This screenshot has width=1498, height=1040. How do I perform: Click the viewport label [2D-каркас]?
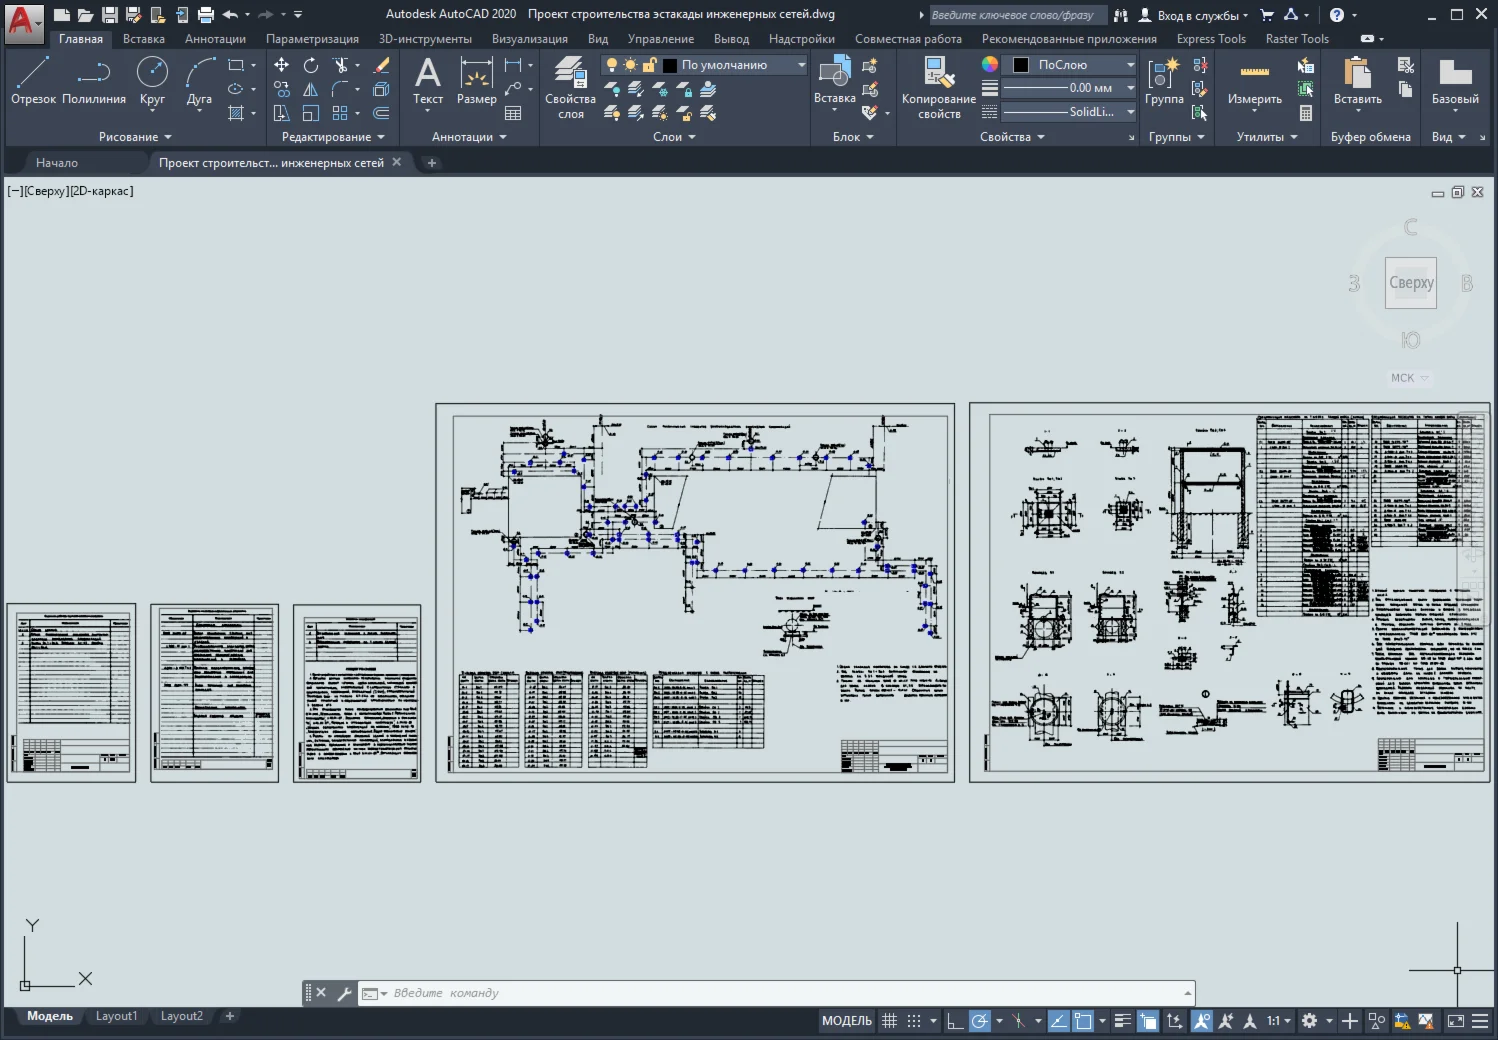101,191
